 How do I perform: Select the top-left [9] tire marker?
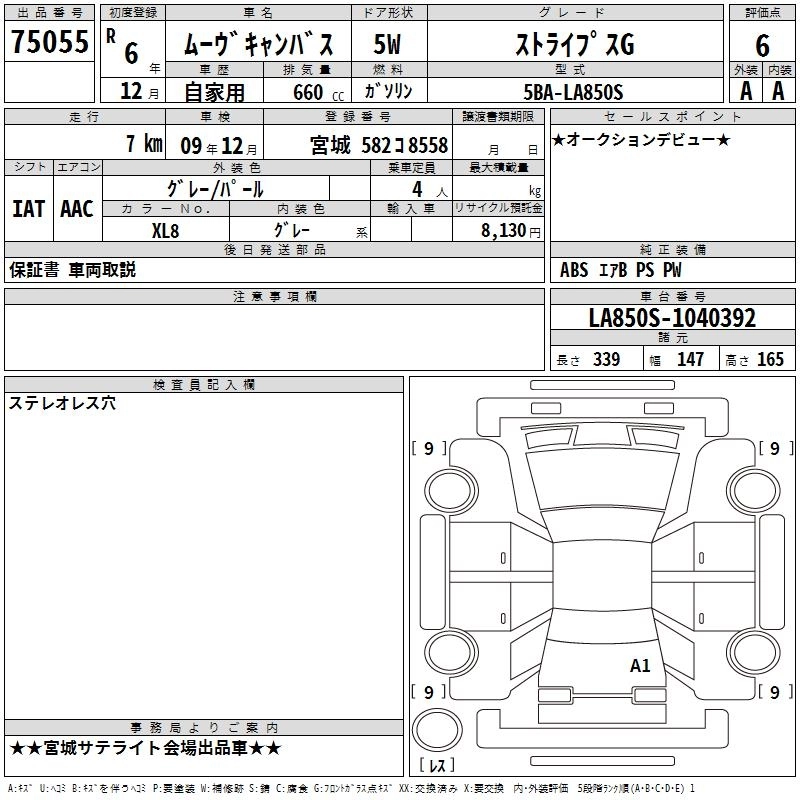[x=429, y=449]
